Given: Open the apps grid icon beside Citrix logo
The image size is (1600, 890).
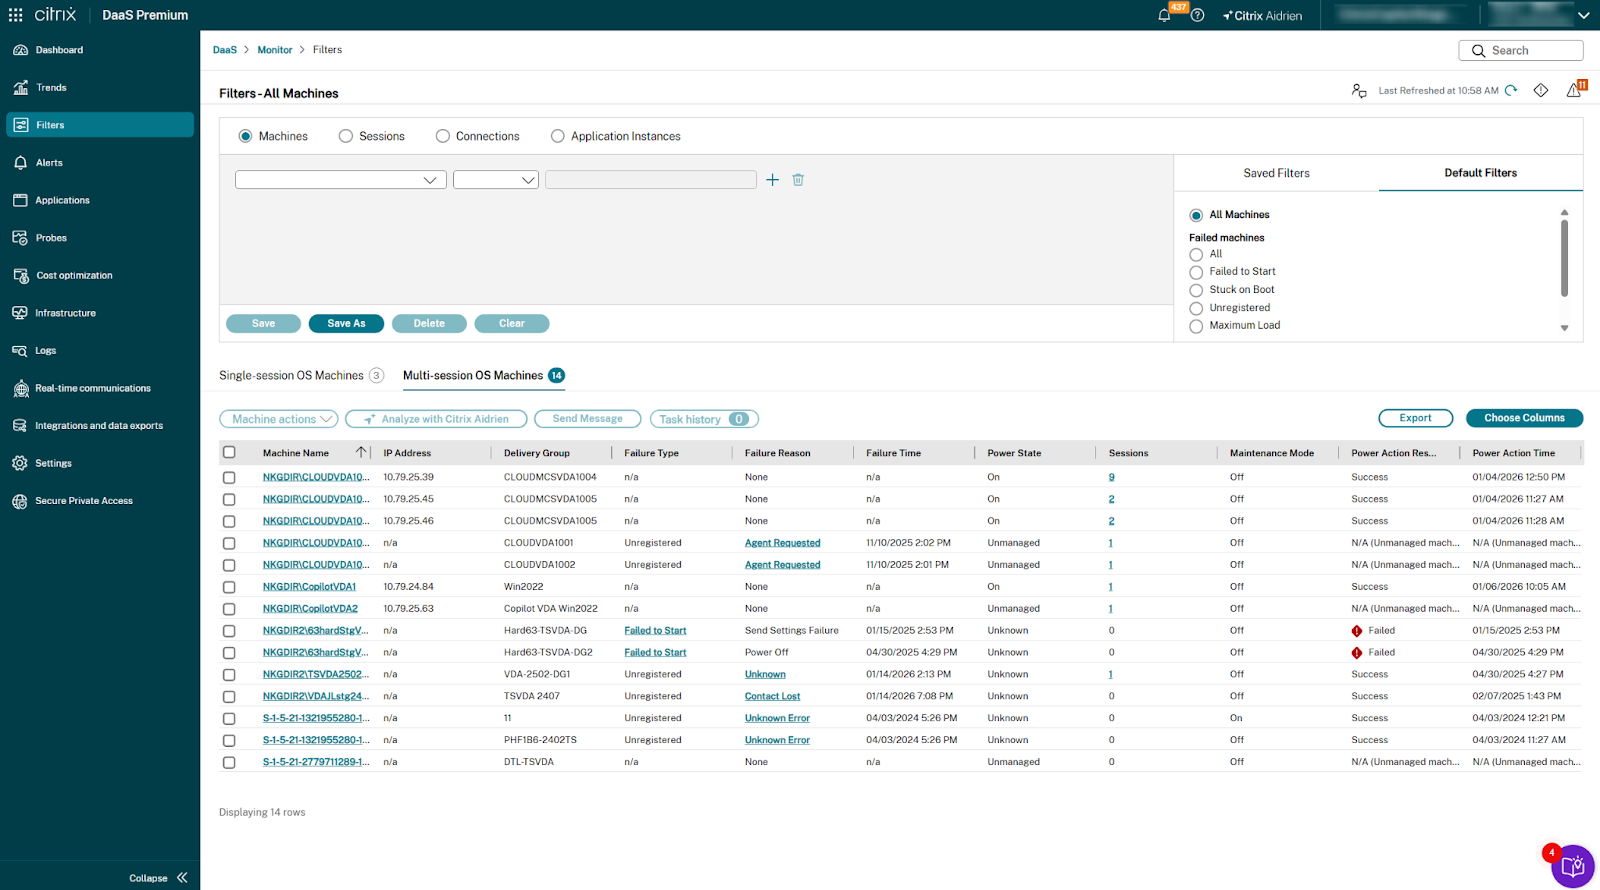Looking at the screenshot, I should click(x=16, y=15).
